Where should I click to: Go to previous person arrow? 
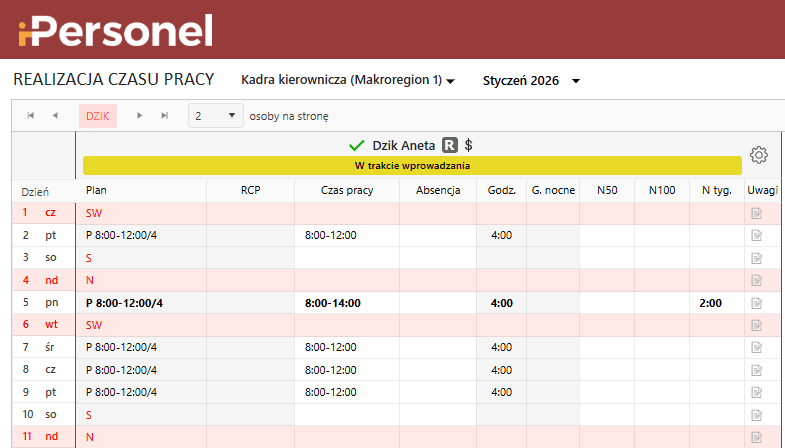point(55,116)
